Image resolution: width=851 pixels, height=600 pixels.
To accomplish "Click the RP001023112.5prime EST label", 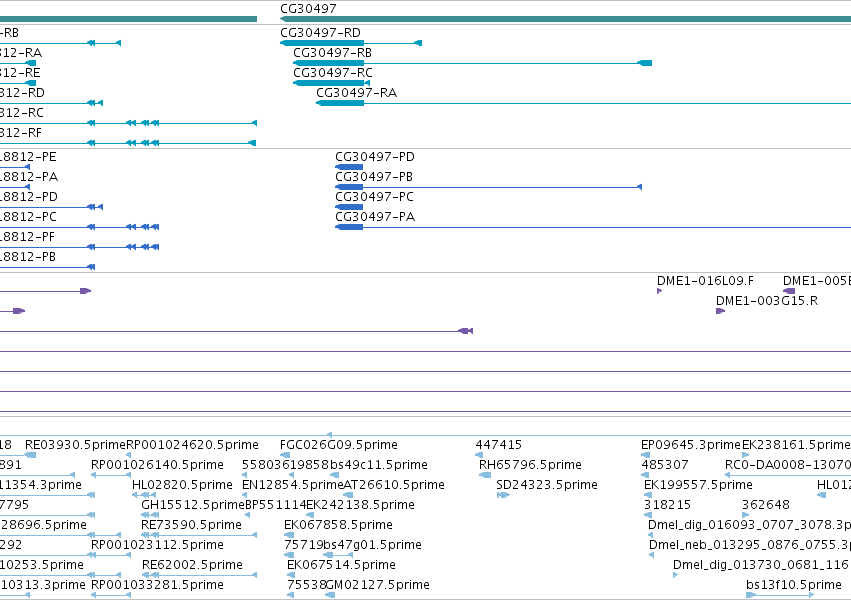I will (x=157, y=545).
